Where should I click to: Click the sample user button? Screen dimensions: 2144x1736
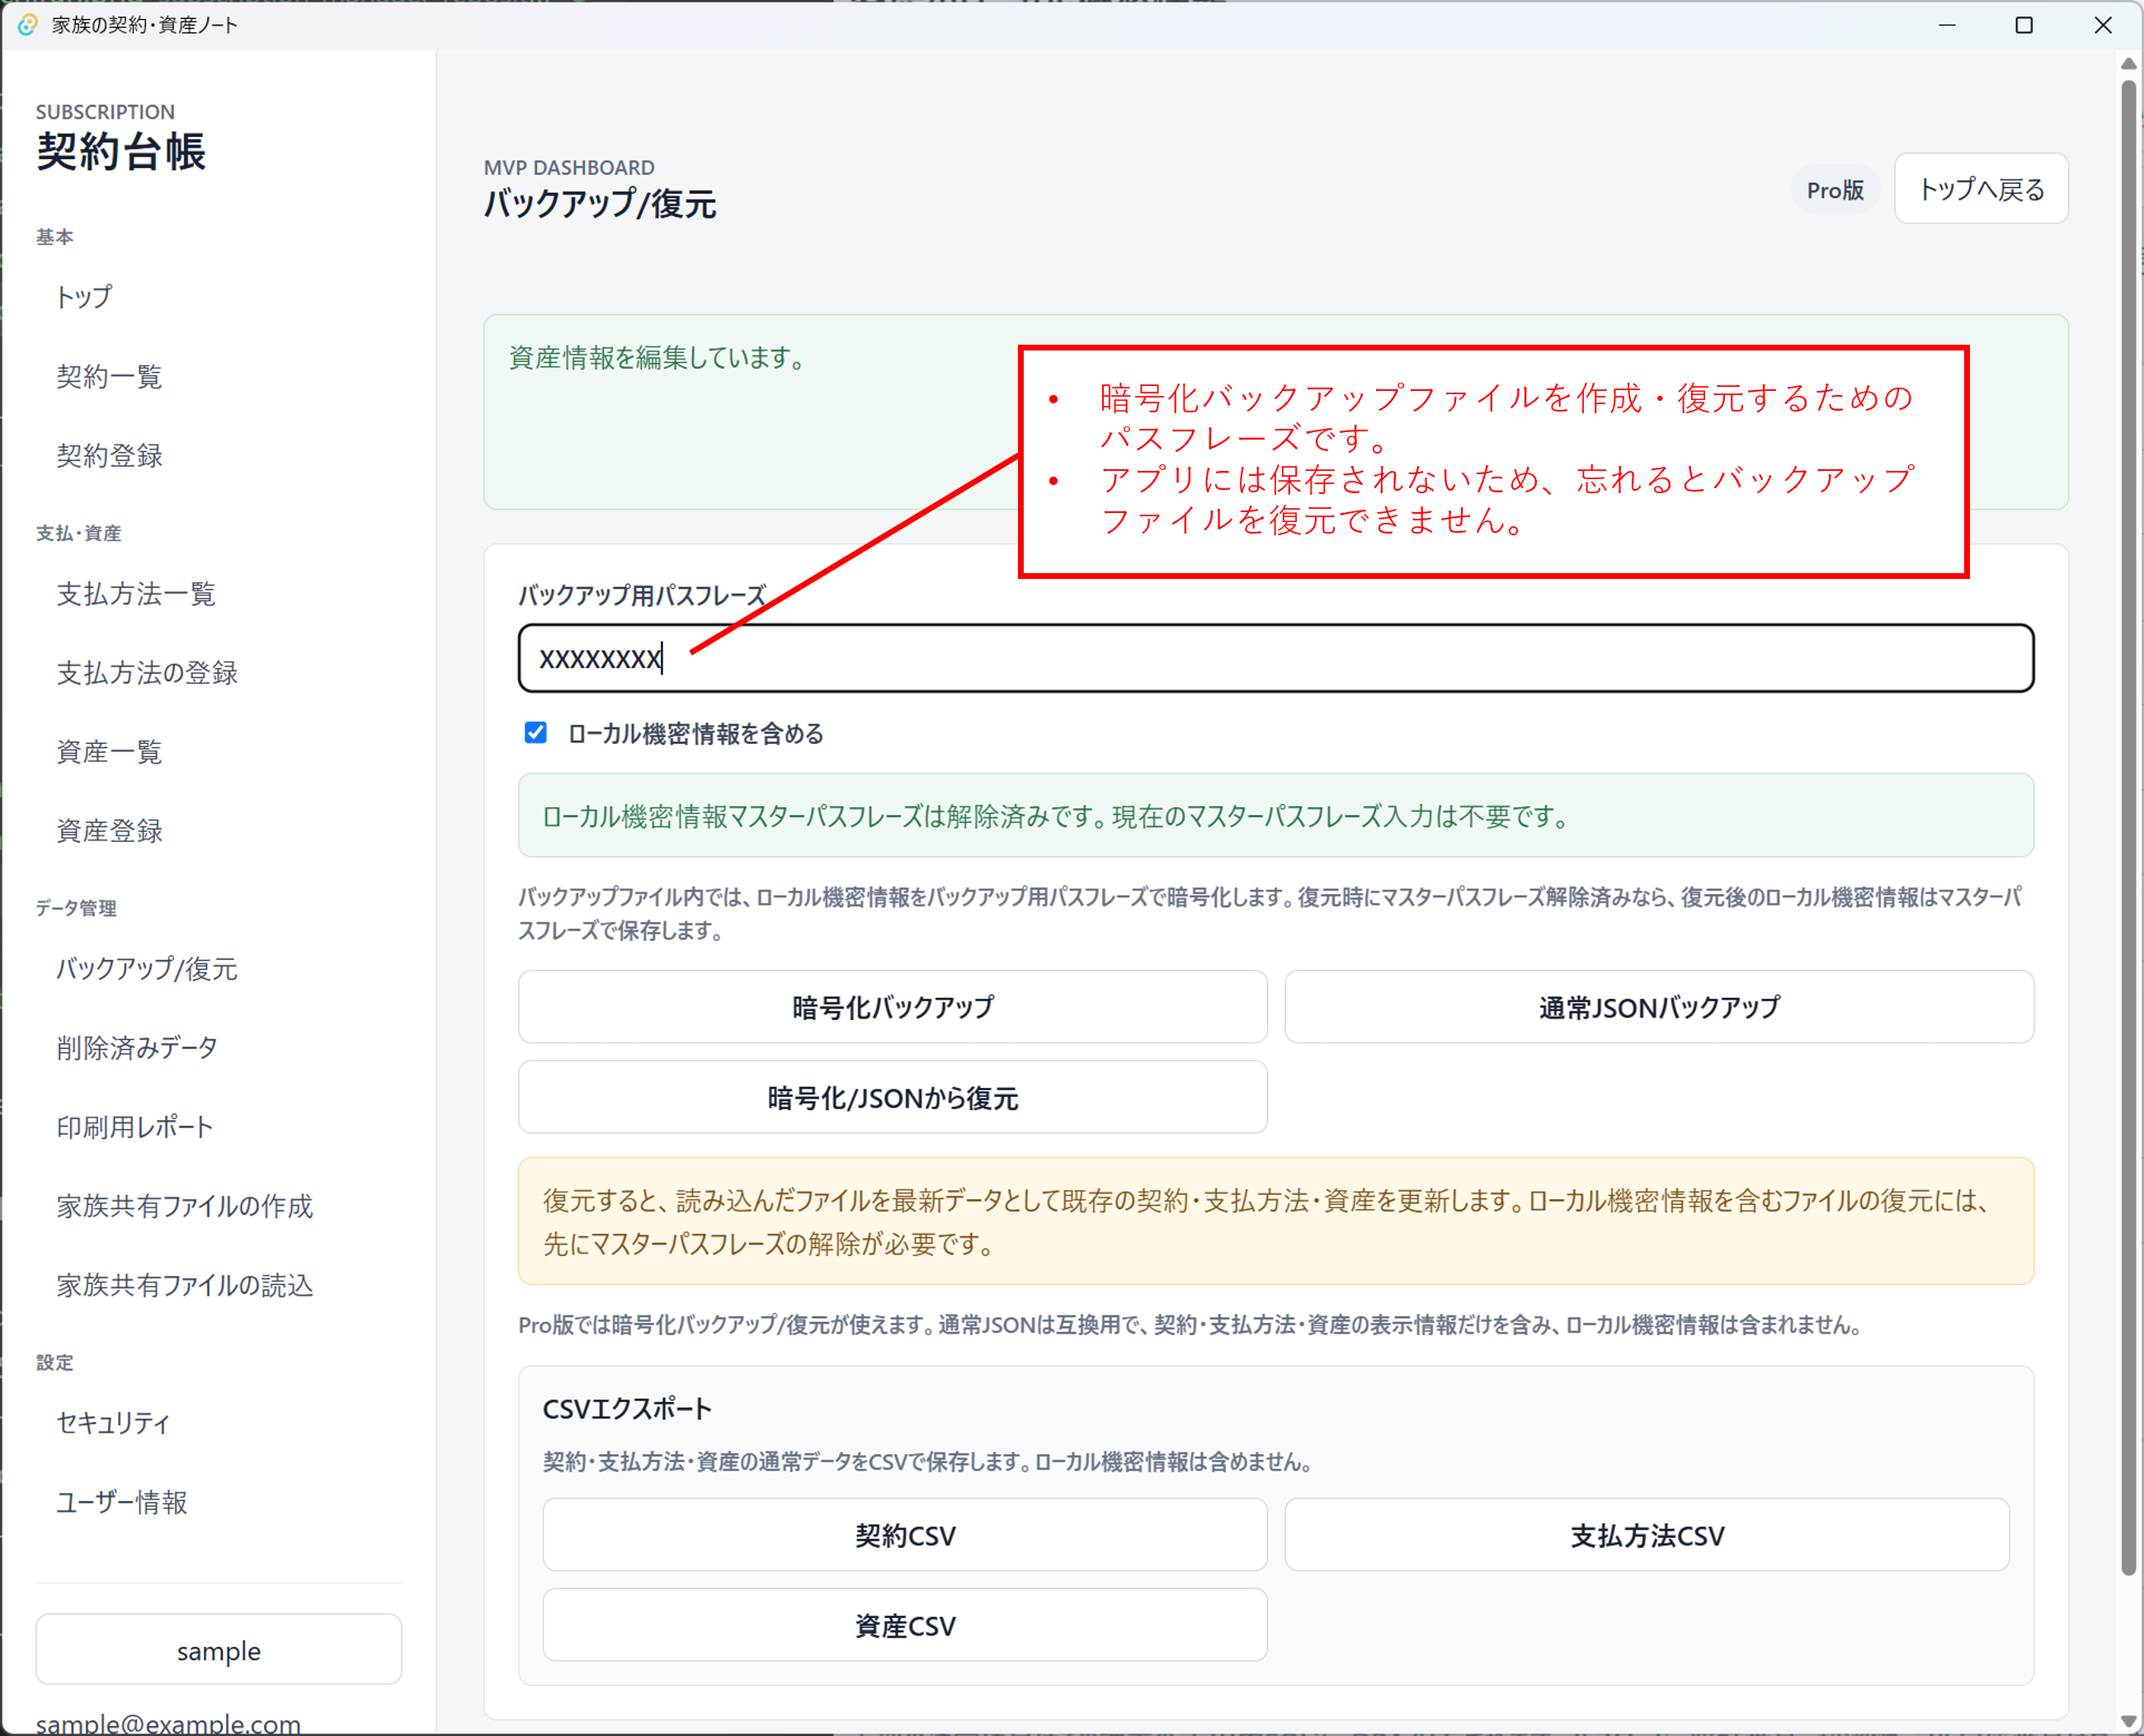coord(219,1650)
